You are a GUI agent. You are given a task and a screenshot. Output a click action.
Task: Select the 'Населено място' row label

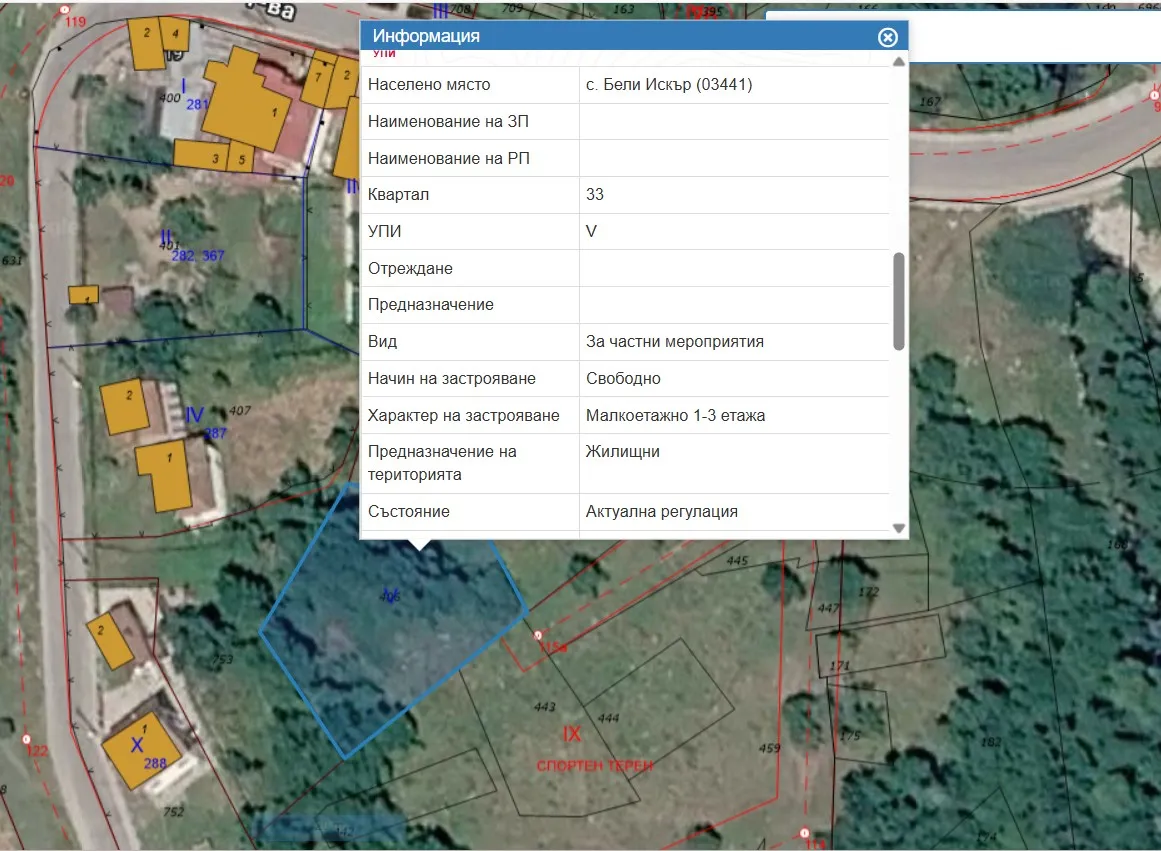point(429,84)
